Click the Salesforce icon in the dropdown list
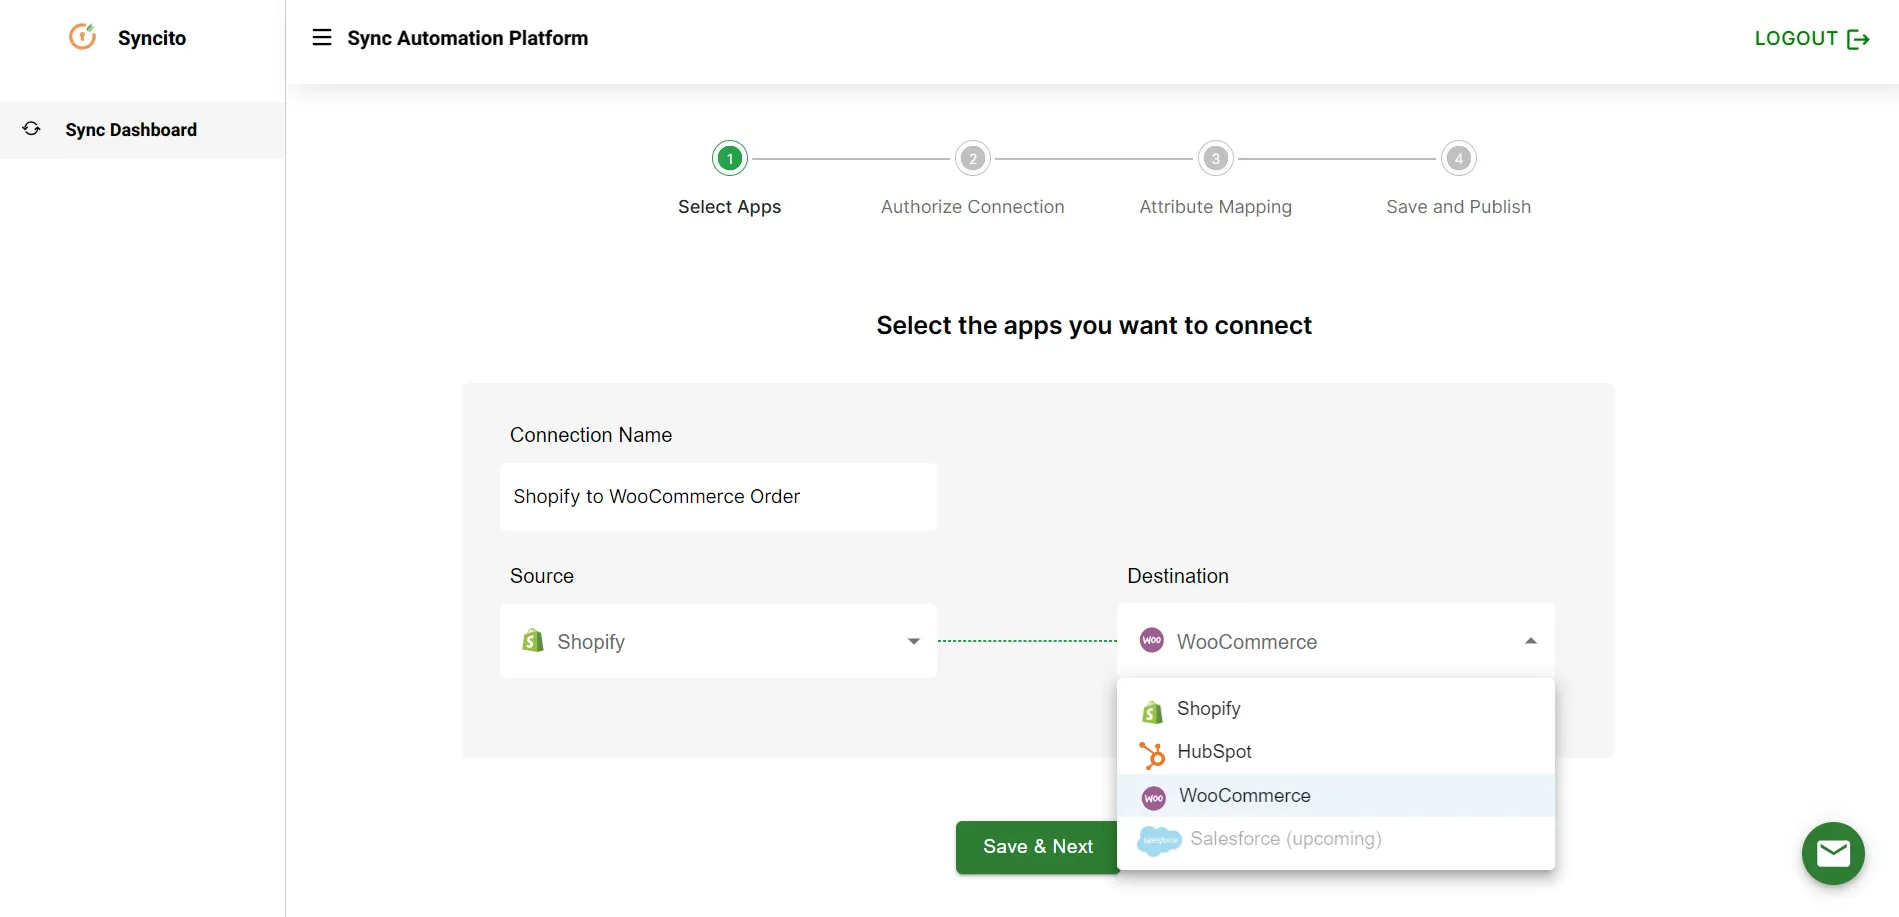This screenshot has width=1899, height=917. point(1157,841)
